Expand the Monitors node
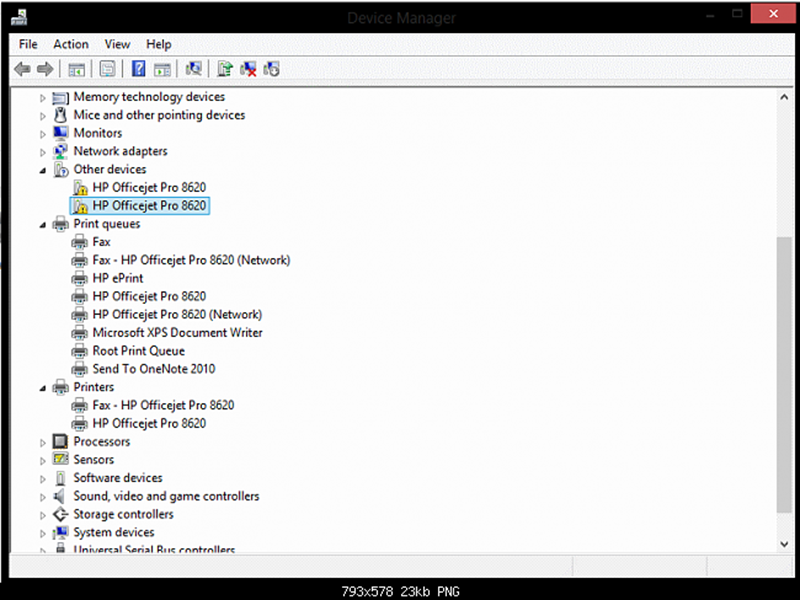 43,134
